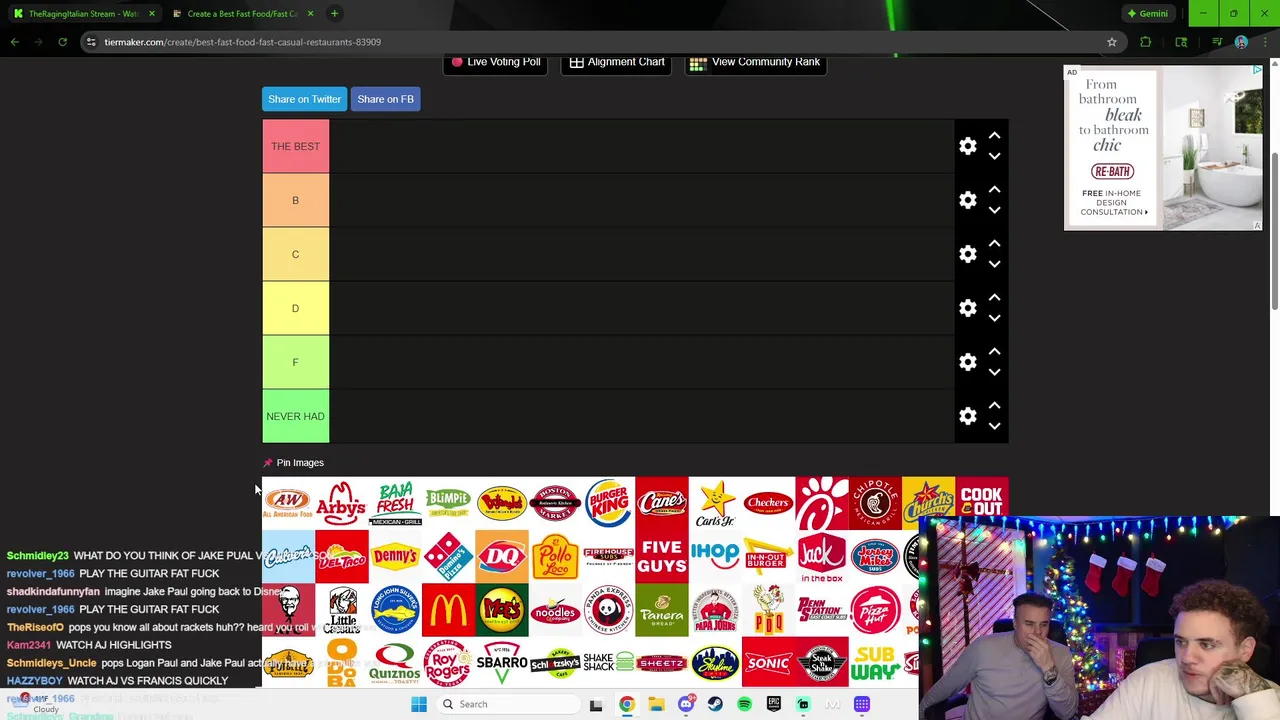
Task: Select the Burger King logo
Action: pyautogui.click(x=608, y=503)
